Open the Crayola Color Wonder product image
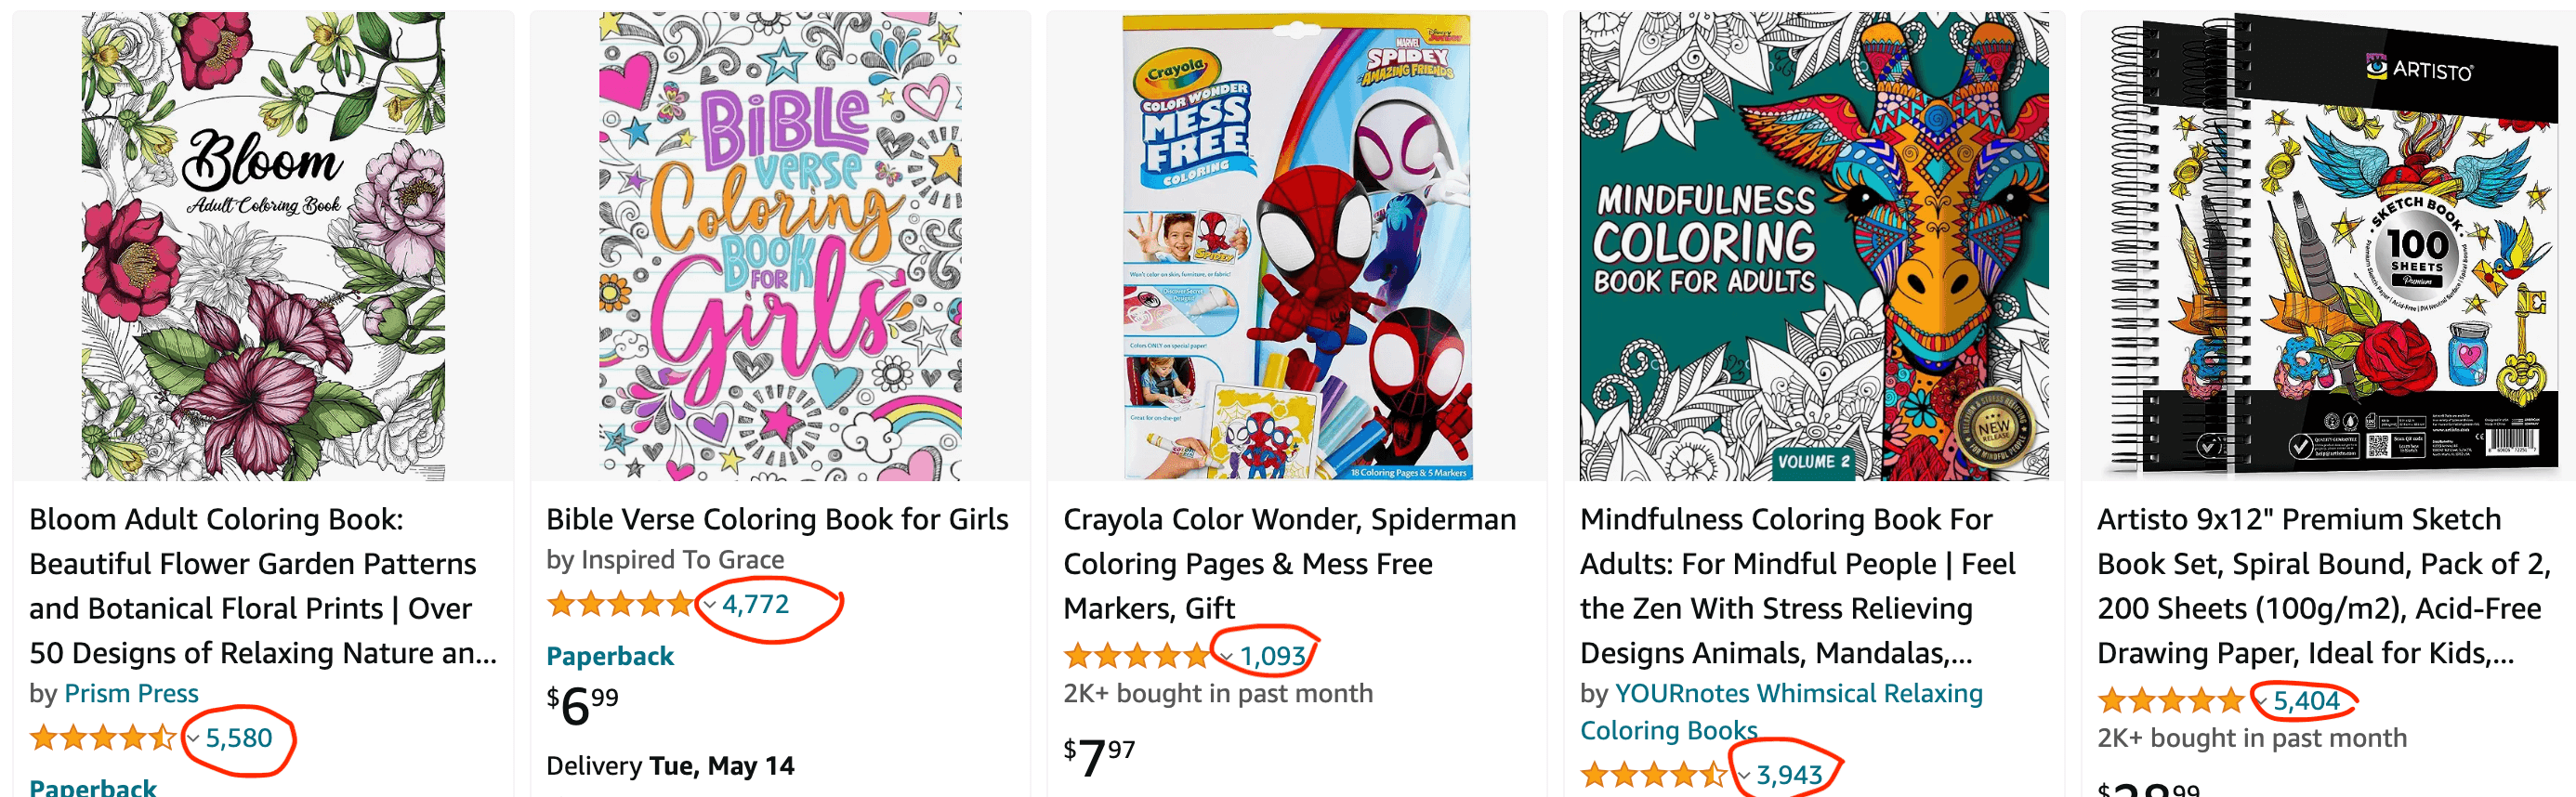The height and width of the screenshot is (797, 2576). pyautogui.click(x=1296, y=246)
